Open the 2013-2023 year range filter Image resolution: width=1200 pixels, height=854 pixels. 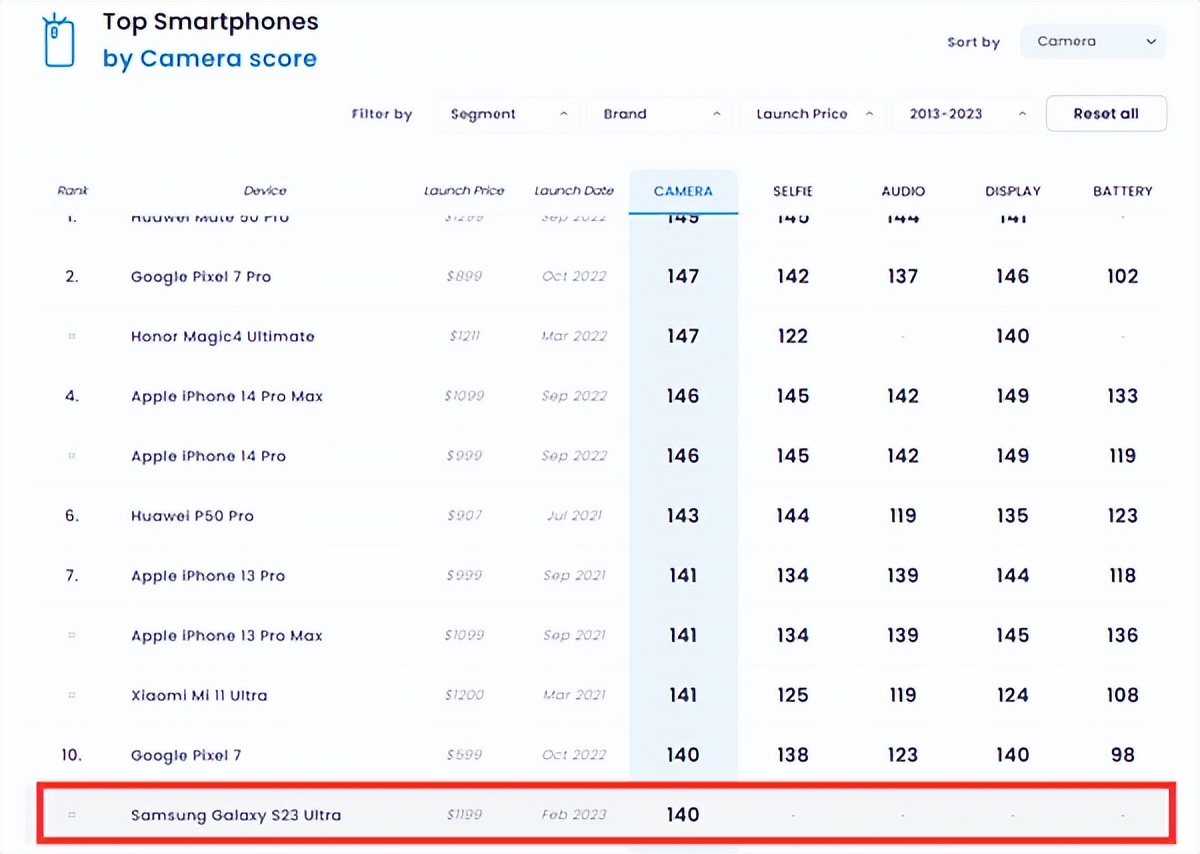click(965, 114)
